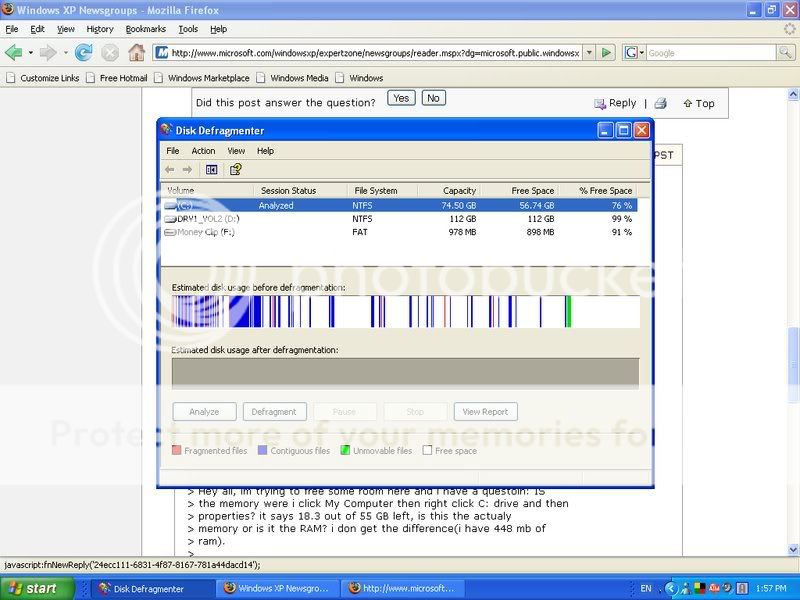This screenshot has width=800, height=600.
Task: Click the Help icon in Defragmenter toolbar
Action: tap(235, 169)
